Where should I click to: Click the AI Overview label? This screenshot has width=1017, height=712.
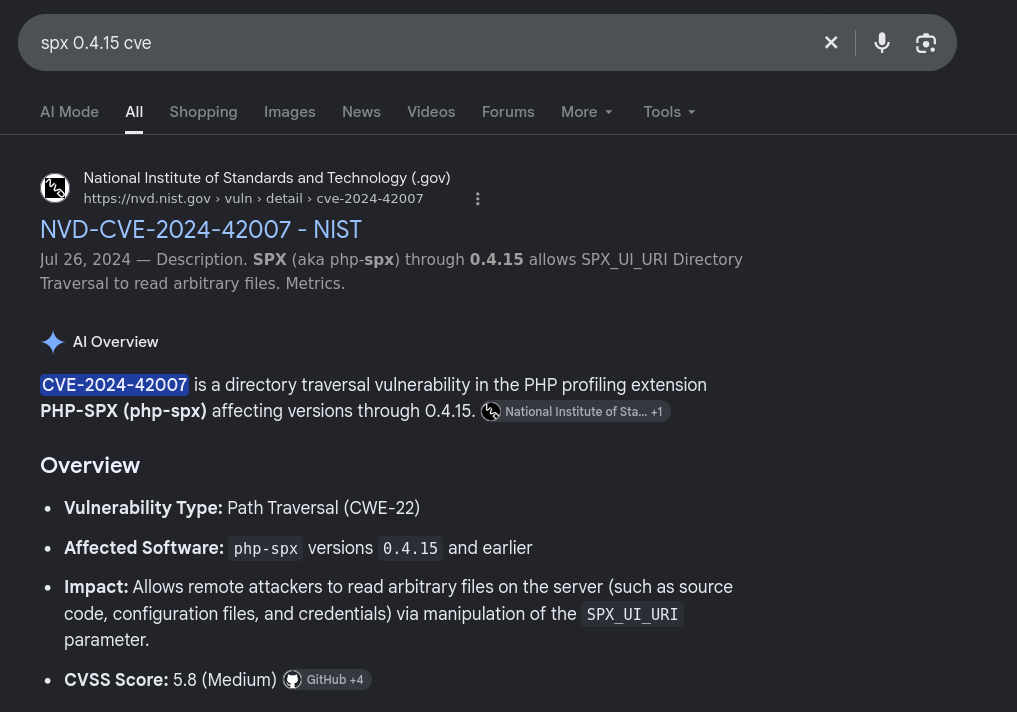click(x=115, y=342)
